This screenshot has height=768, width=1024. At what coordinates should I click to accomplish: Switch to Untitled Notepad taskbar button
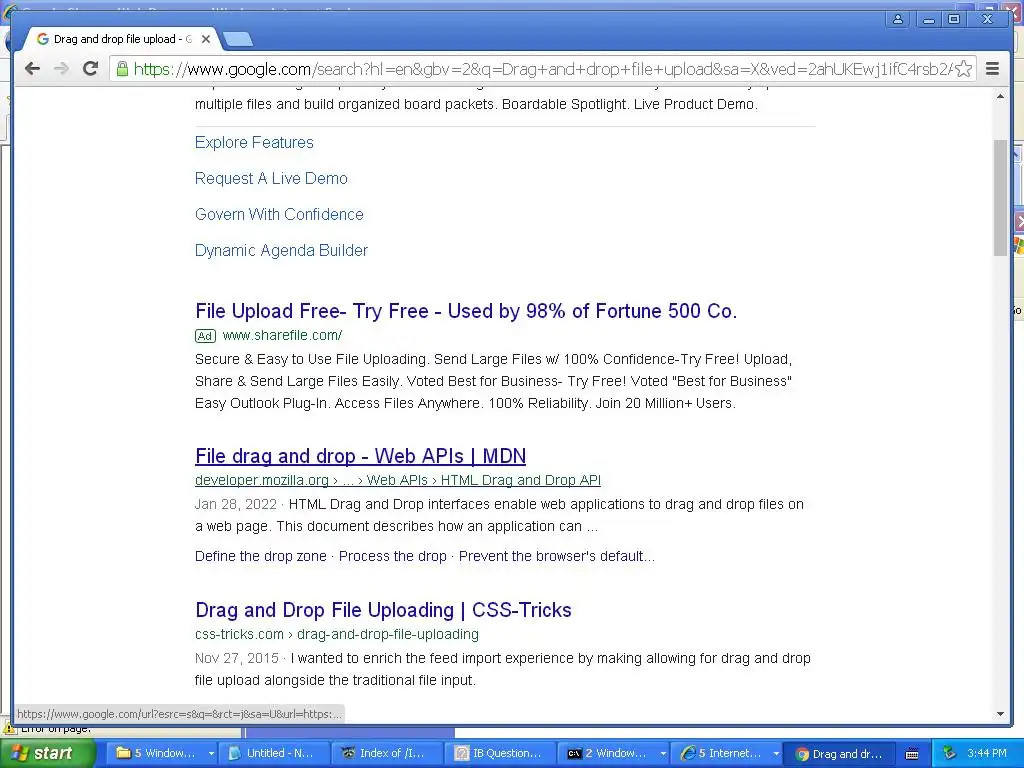(x=273, y=753)
